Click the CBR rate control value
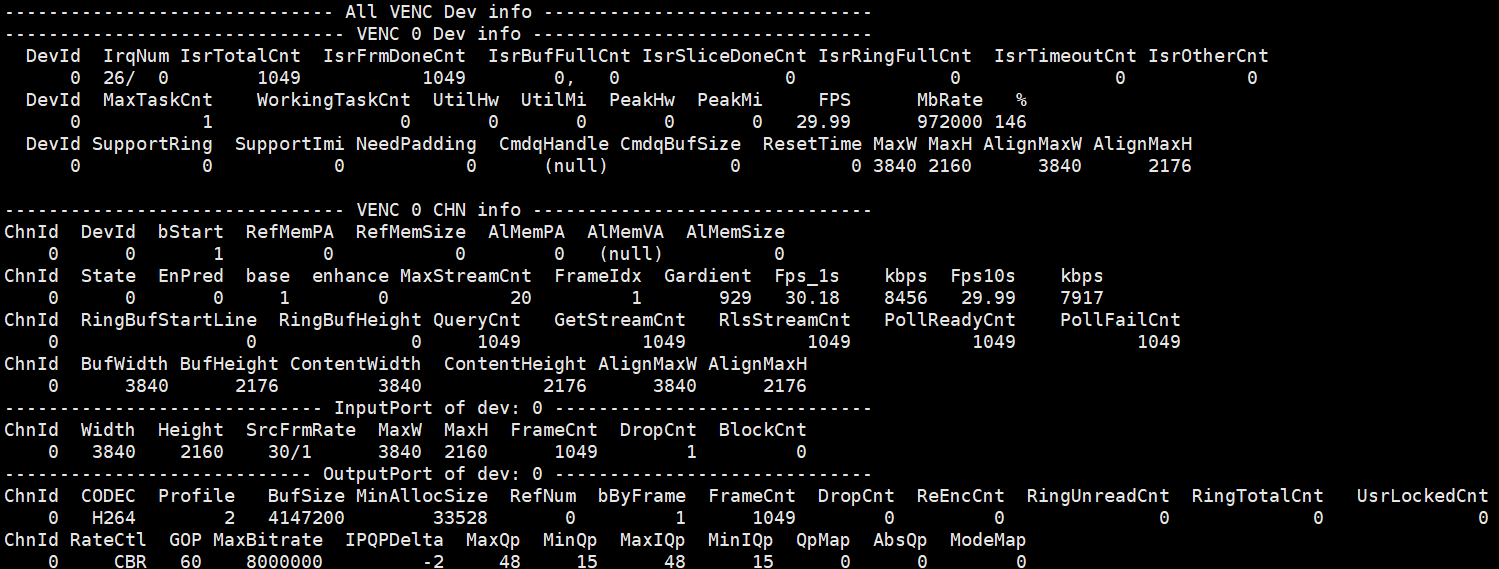The image size is (1499, 569). [131, 562]
